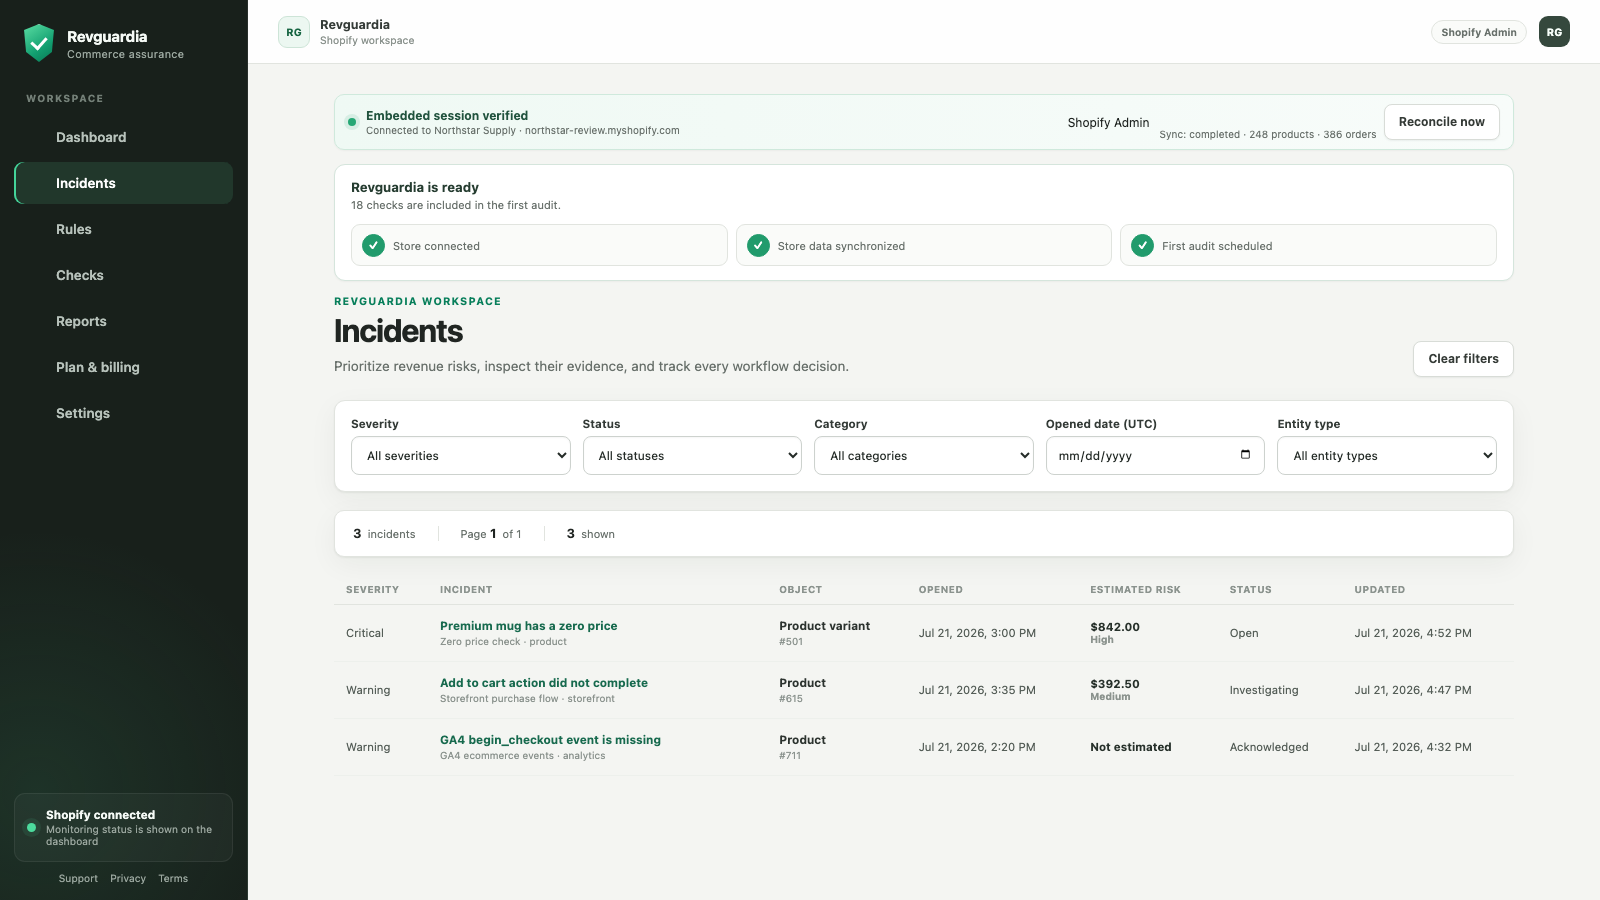Click the $842.00 estimated risk value
The width and height of the screenshot is (1600, 900).
pyautogui.click(x=1115, y=627)
